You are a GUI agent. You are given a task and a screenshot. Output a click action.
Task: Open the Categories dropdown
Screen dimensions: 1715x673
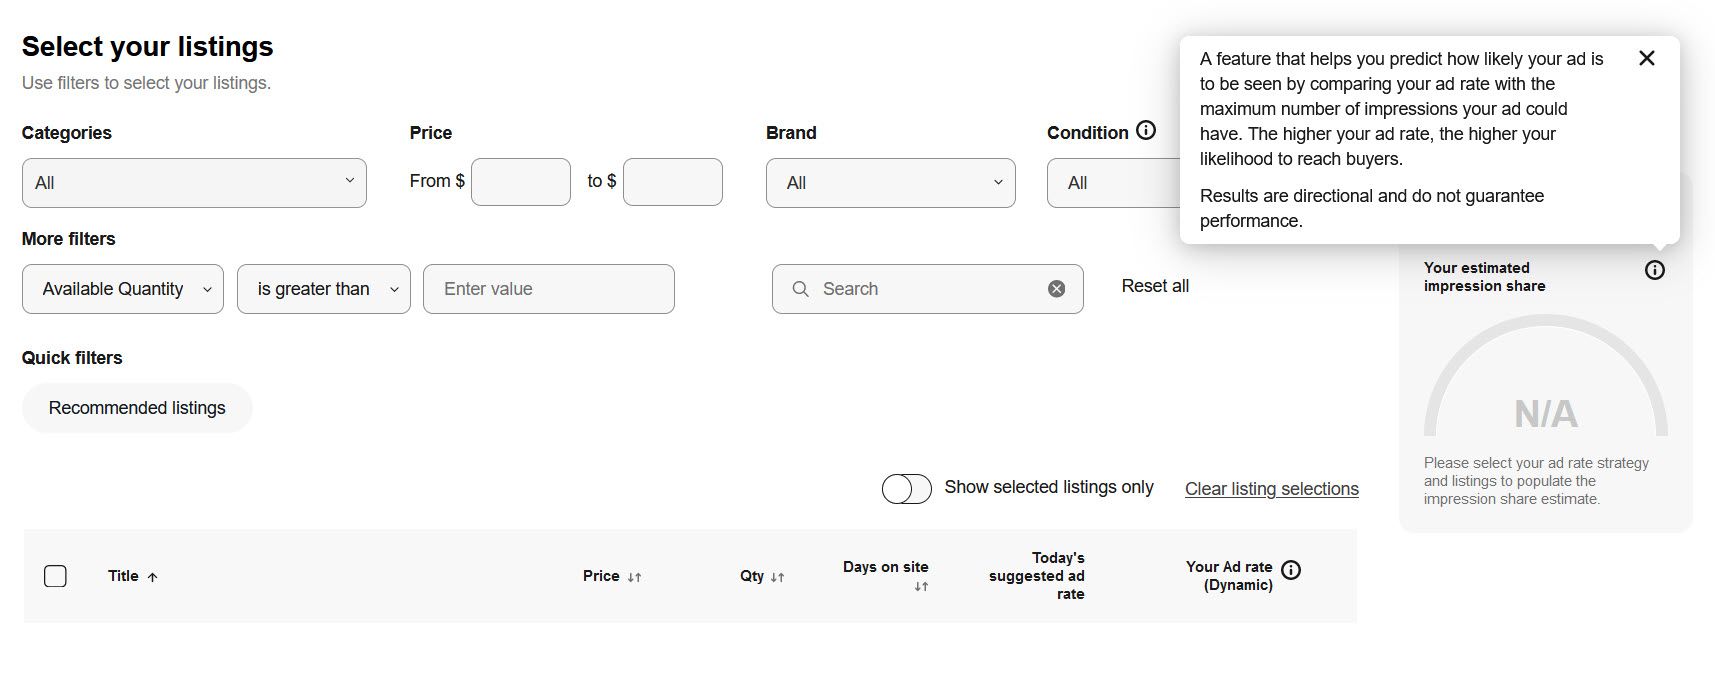194,183
